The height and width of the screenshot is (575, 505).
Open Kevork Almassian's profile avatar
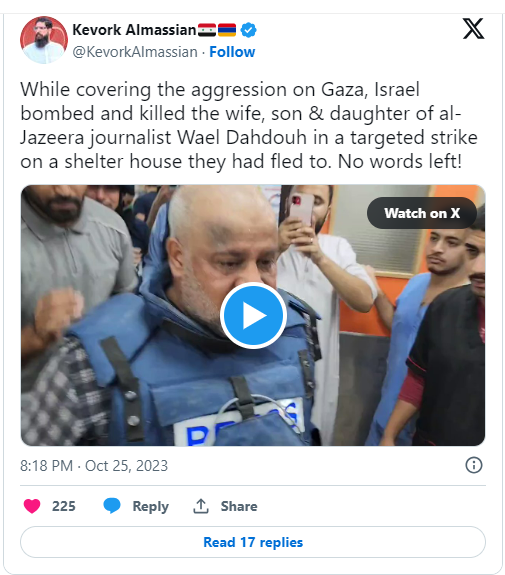pyautogui.click(x=44, y=40)
